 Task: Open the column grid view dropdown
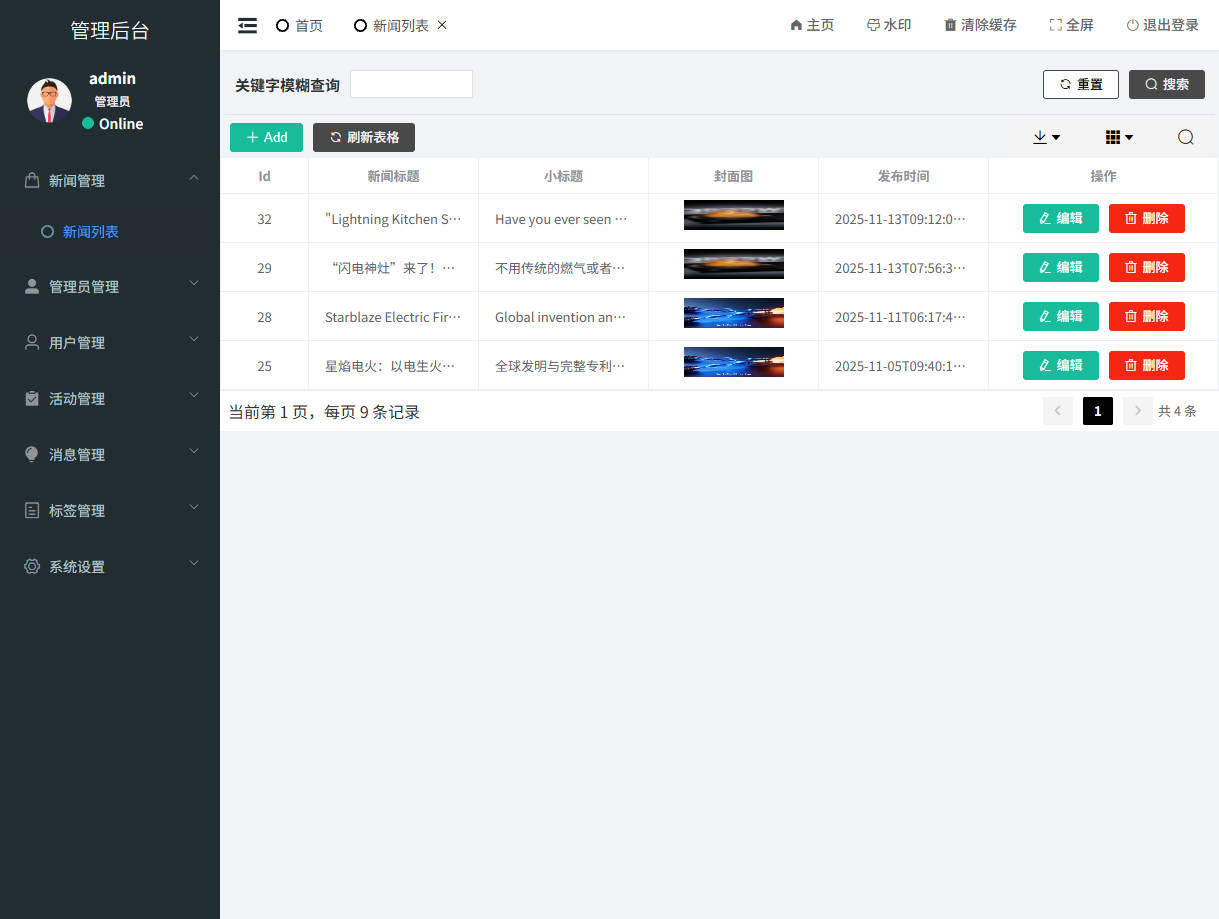coord(1118,138)
